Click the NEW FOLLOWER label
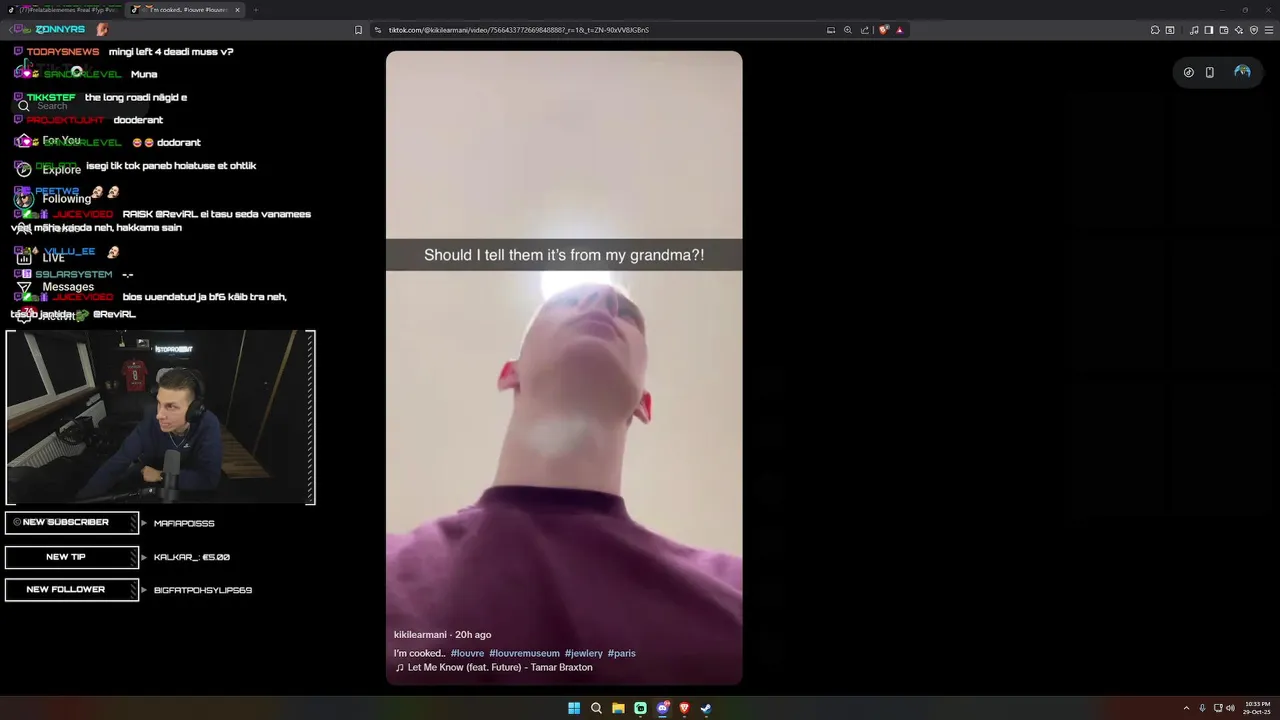Screen dimensions: 1280x720 tap(71, 590)
